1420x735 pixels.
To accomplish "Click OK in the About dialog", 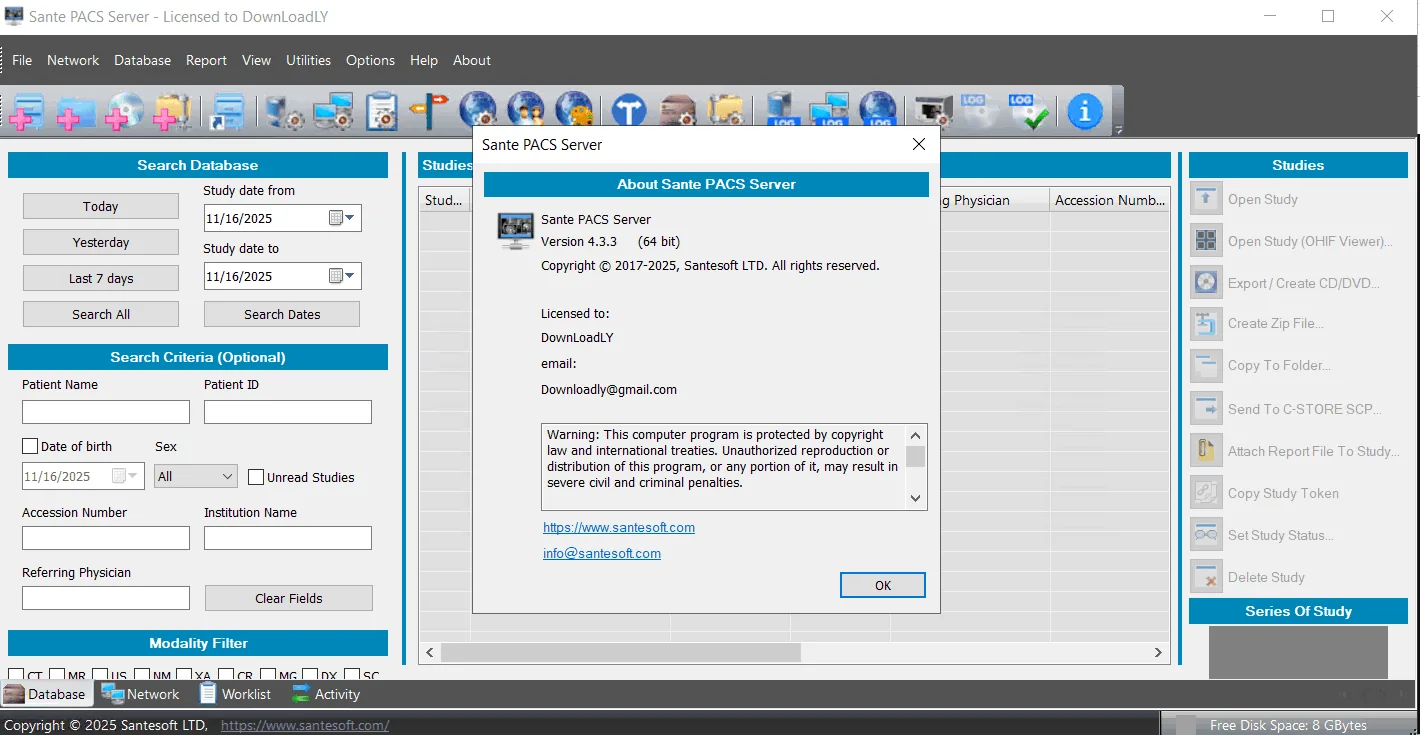I will 883,585.
